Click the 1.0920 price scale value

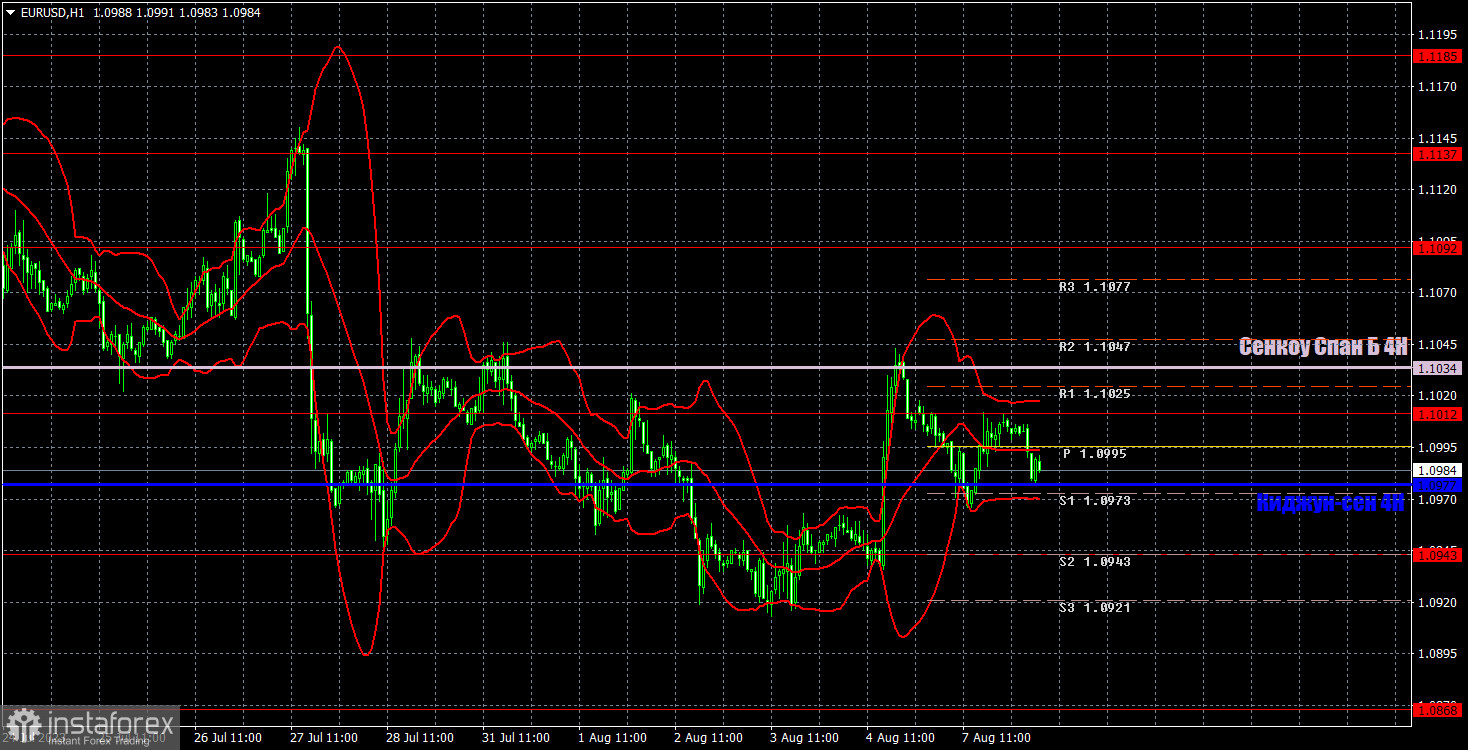coord(1437,602)
